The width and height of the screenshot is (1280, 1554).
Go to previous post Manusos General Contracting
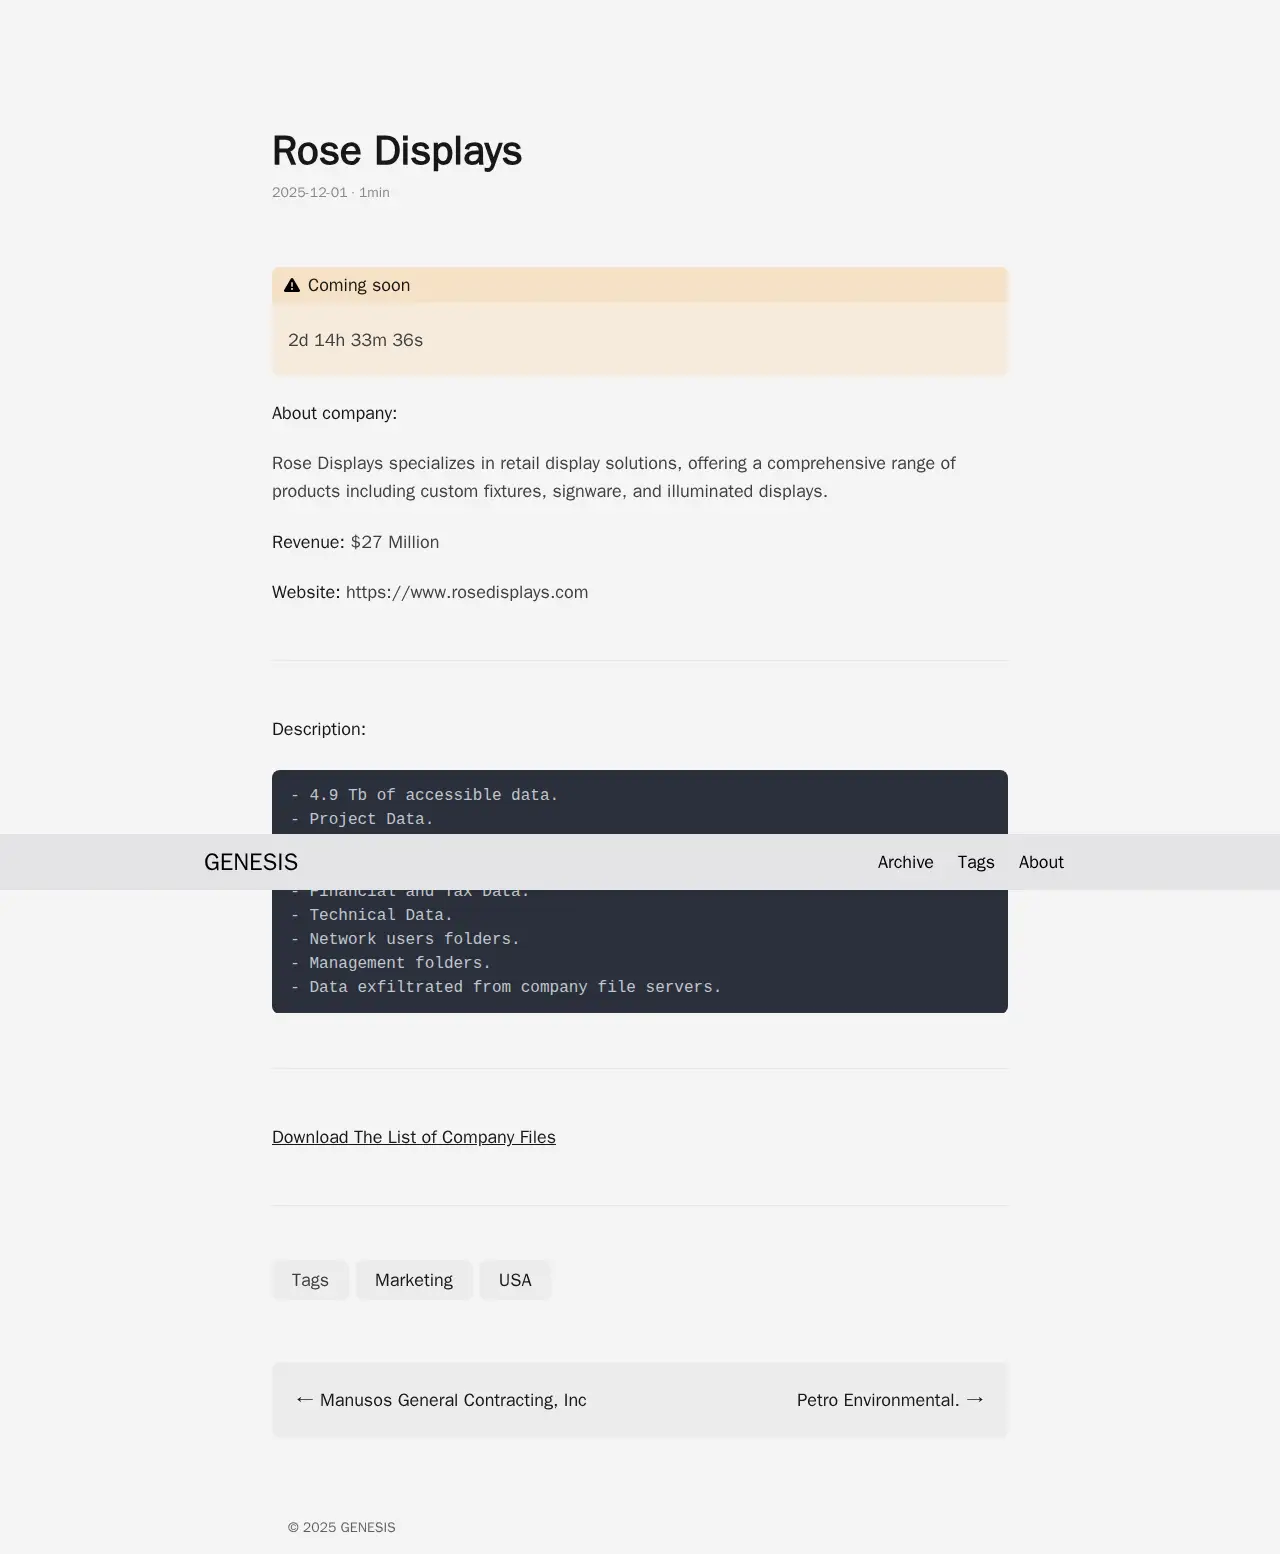pyautogui.click(x=452, y=1400)
